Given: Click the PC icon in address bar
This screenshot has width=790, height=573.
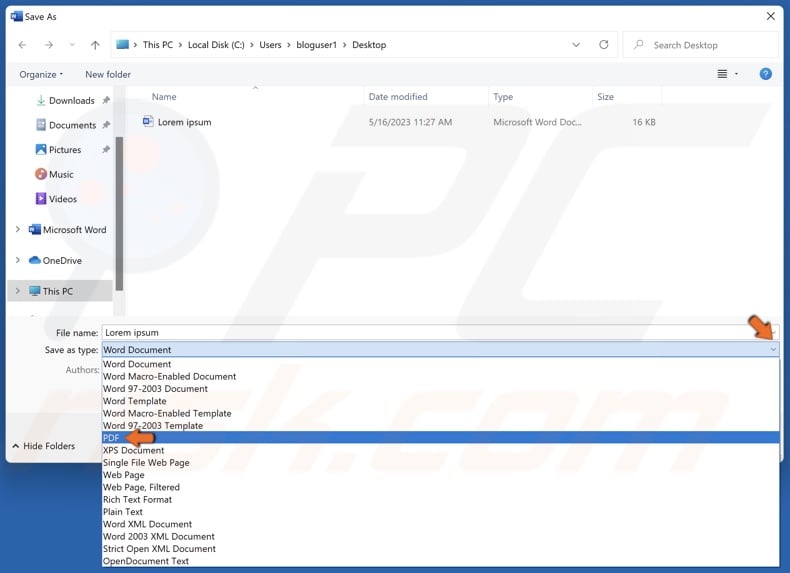Looking at the screenshot, I should tap(122, 44).
